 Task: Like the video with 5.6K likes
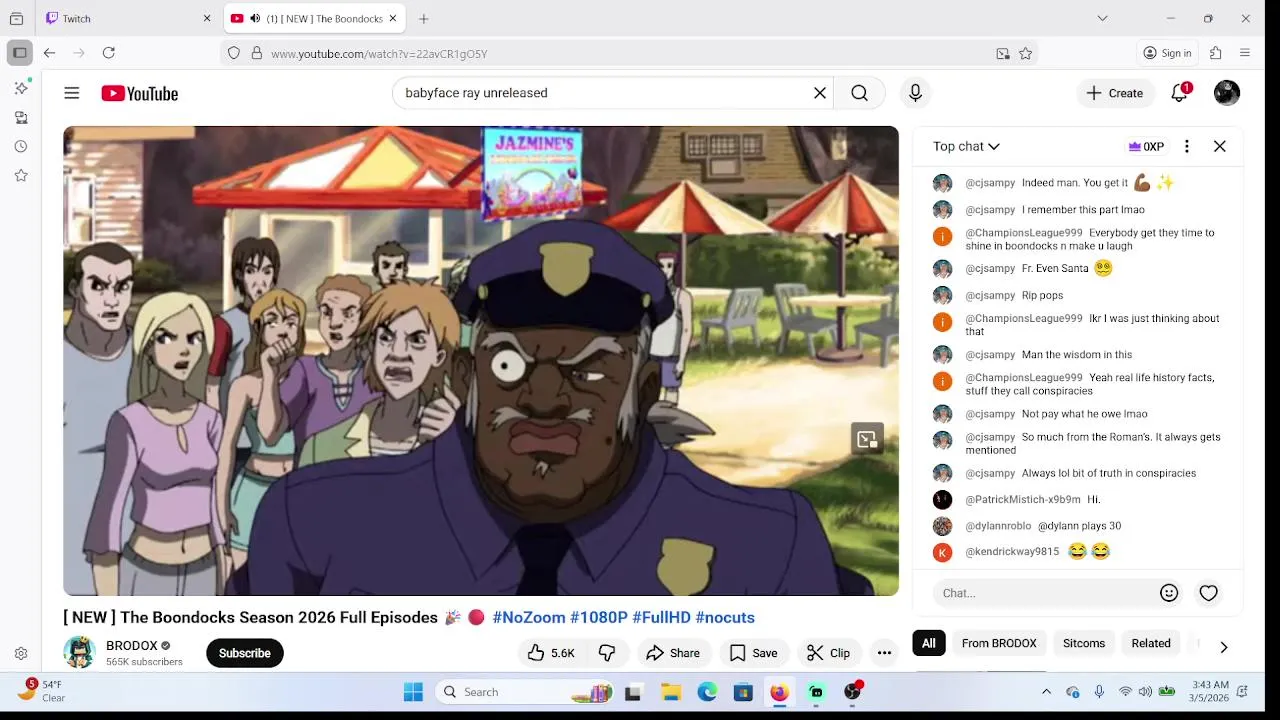point(551,653)
